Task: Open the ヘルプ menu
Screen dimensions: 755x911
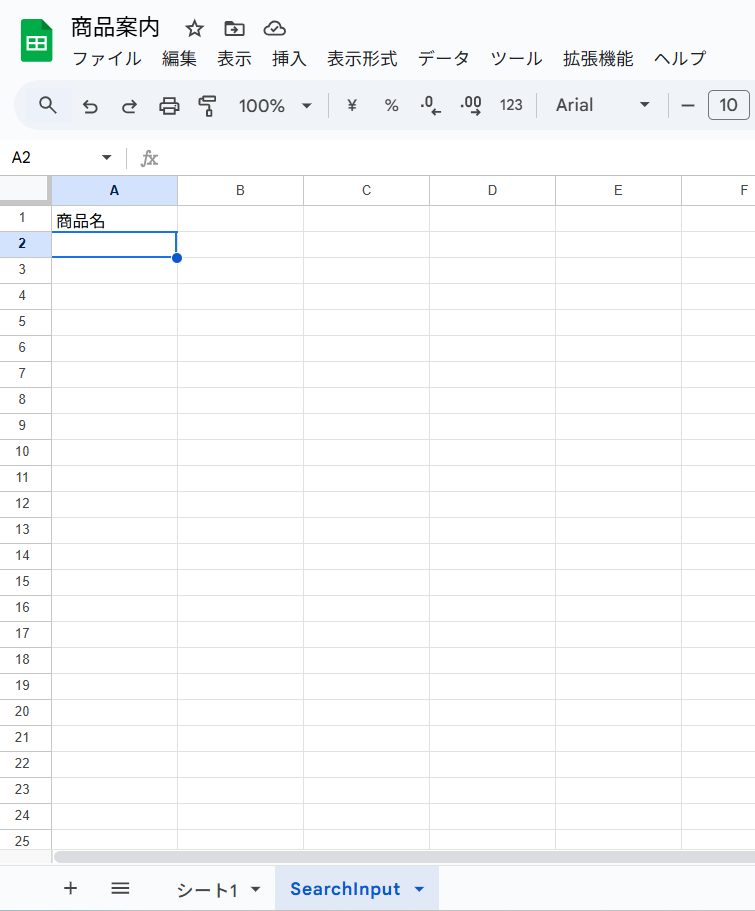Action: [679, 59]
